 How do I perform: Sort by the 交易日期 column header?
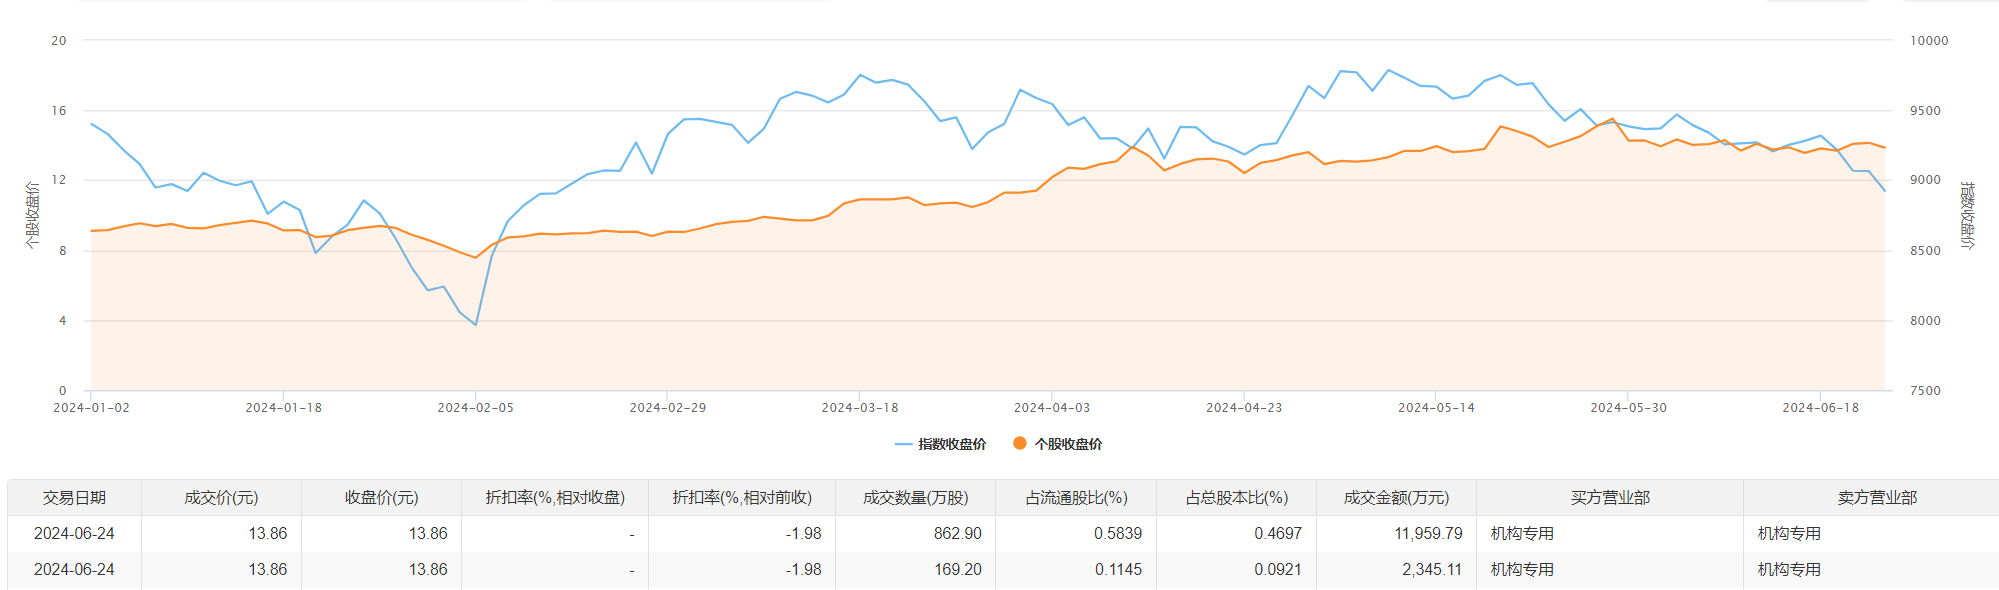[74, 498]
